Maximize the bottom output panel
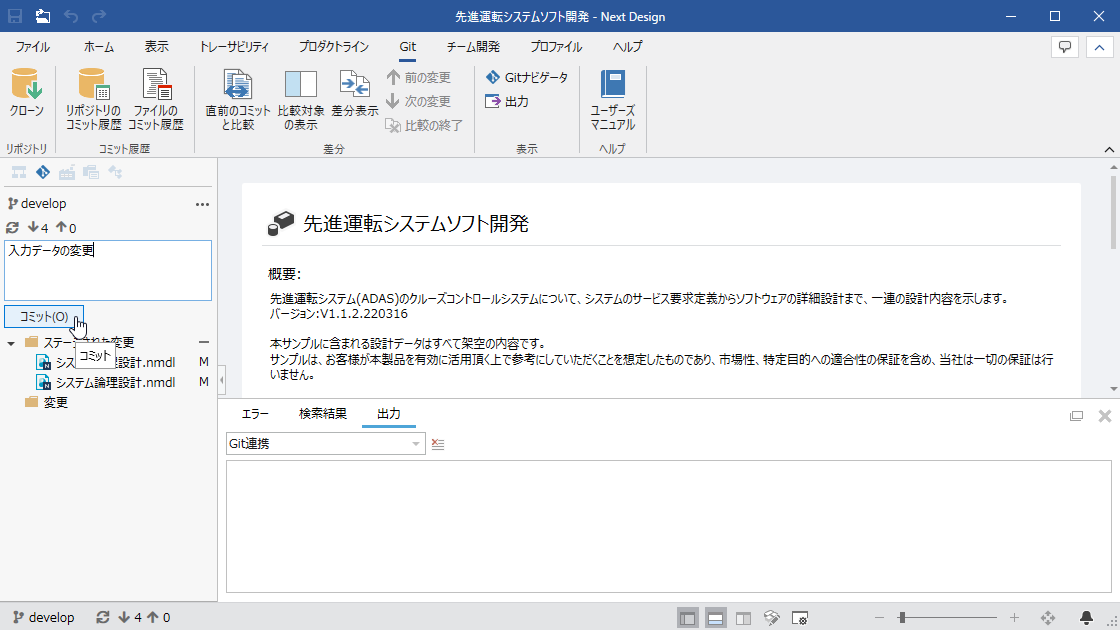Screen dimensions: 1120x630 click(x=1076, y=416)
